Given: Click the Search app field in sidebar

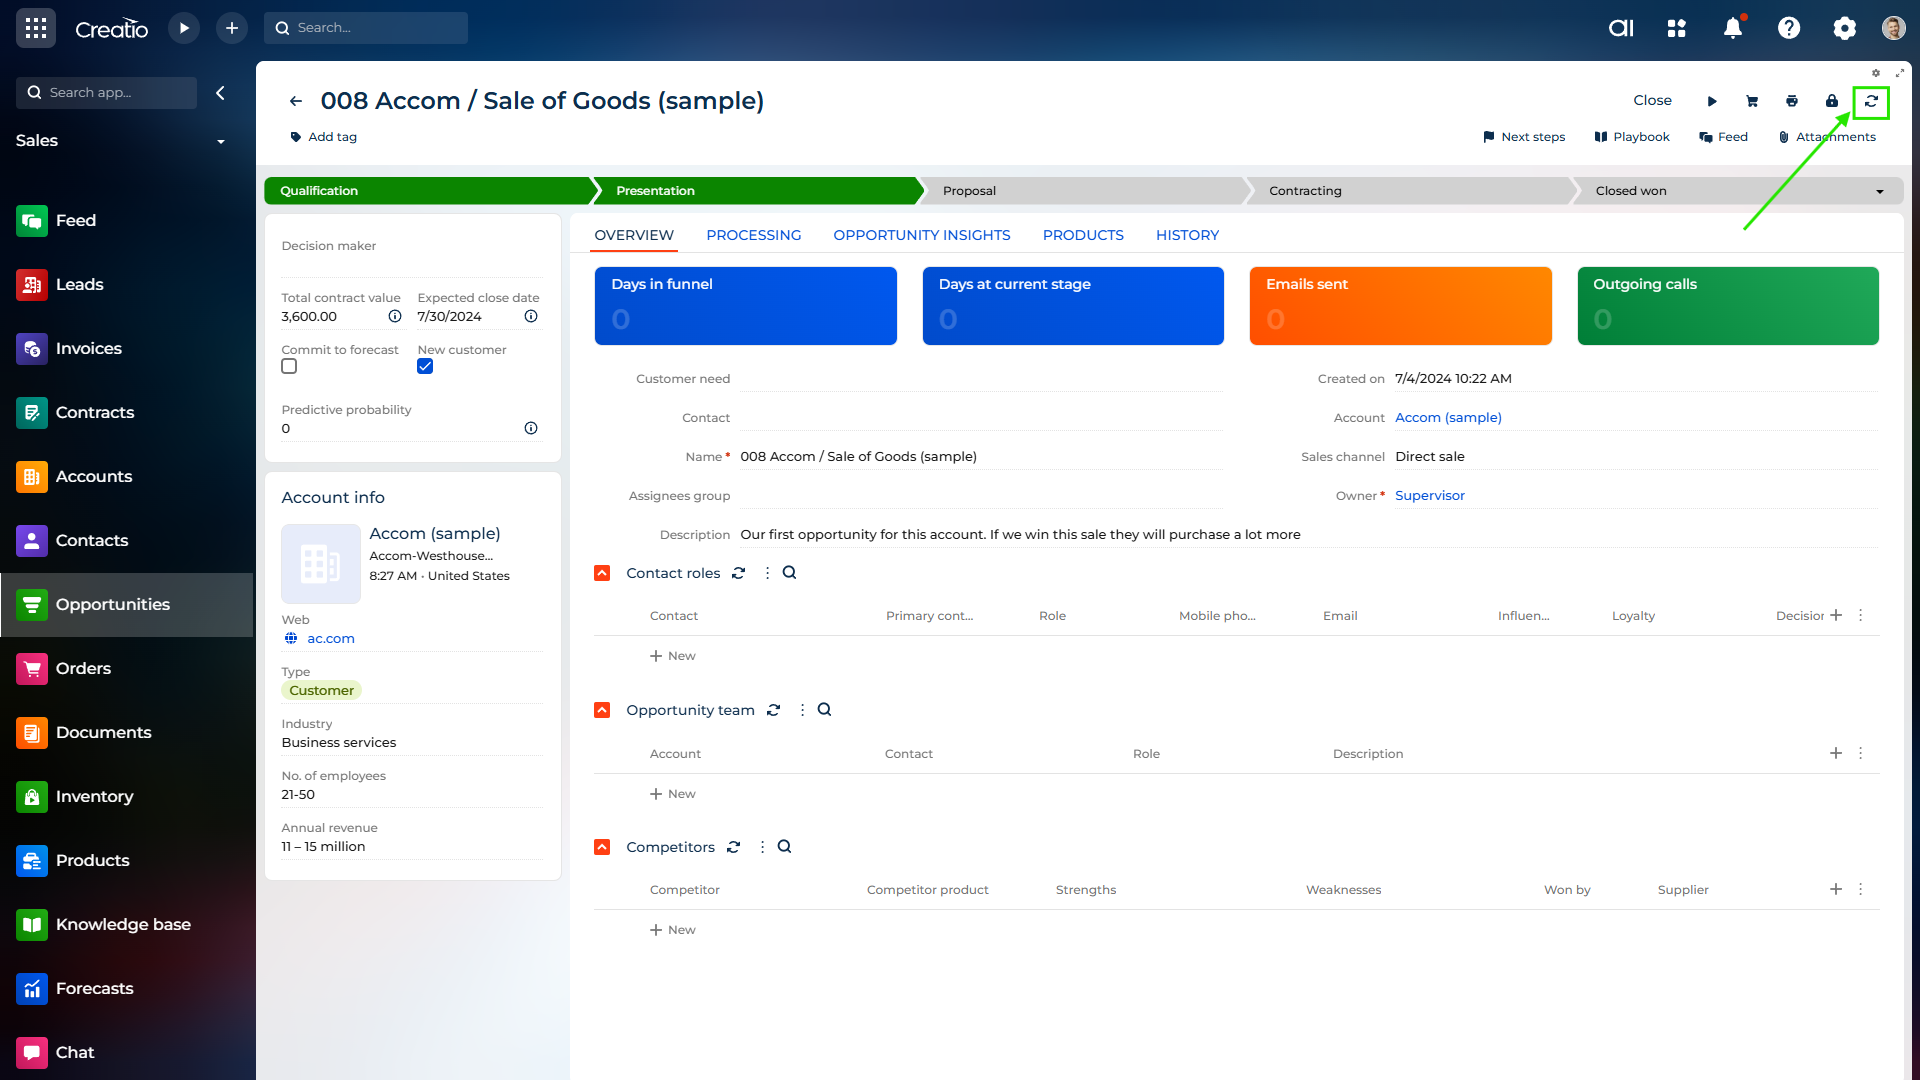Looking at the screenshot, I should [106, 93].
